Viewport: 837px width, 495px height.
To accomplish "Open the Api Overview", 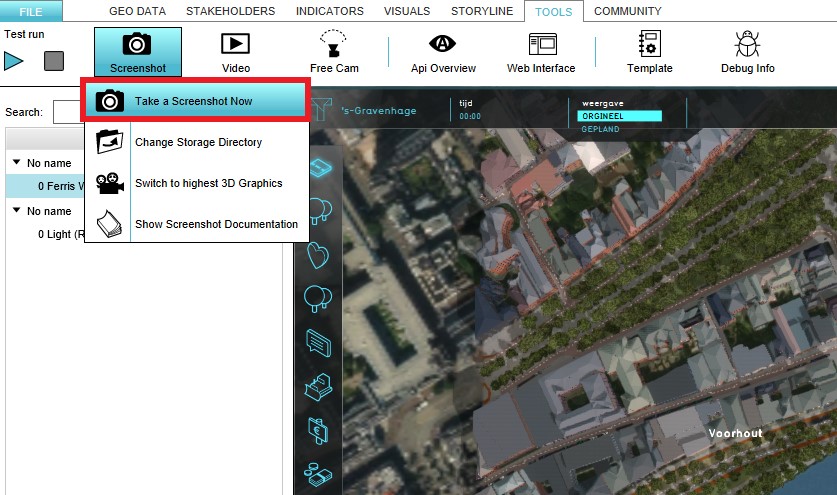I will [x=443, y=52].
